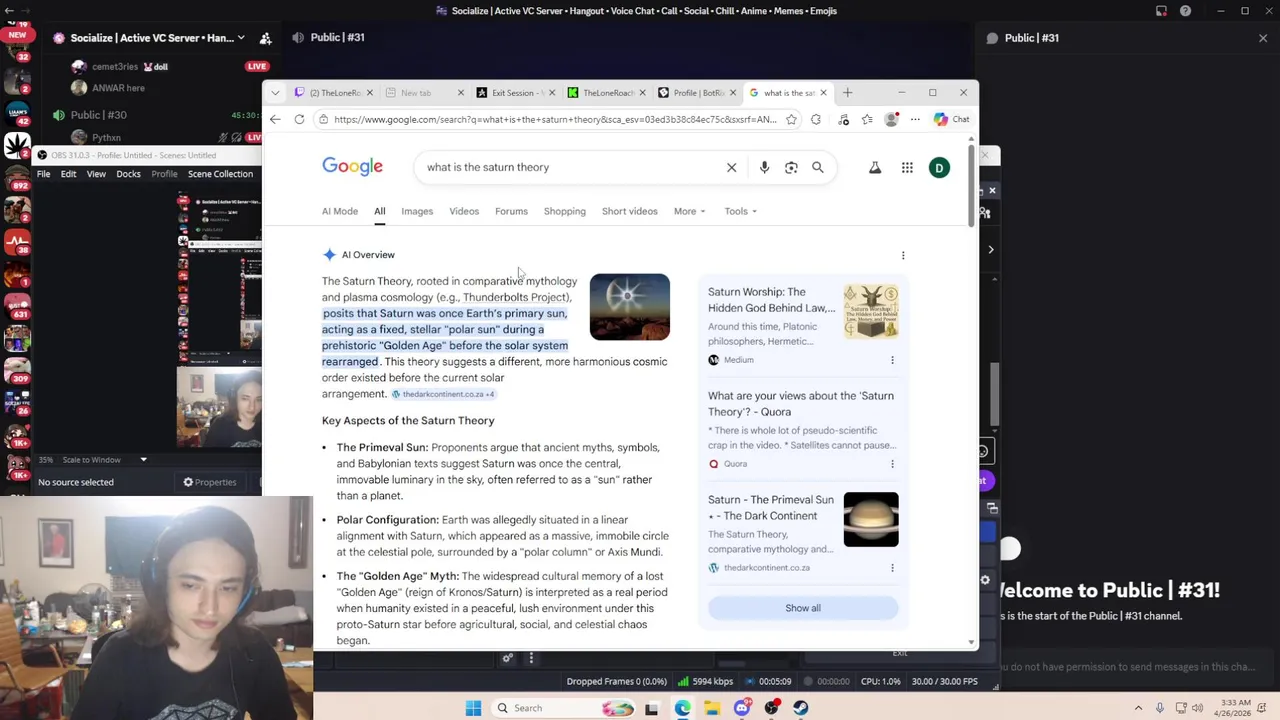Image resolution: width=1280 pixels, height=720 pixels.
Task: Close the Discord Public | #31 chat panel
Action: (1263, 38)
